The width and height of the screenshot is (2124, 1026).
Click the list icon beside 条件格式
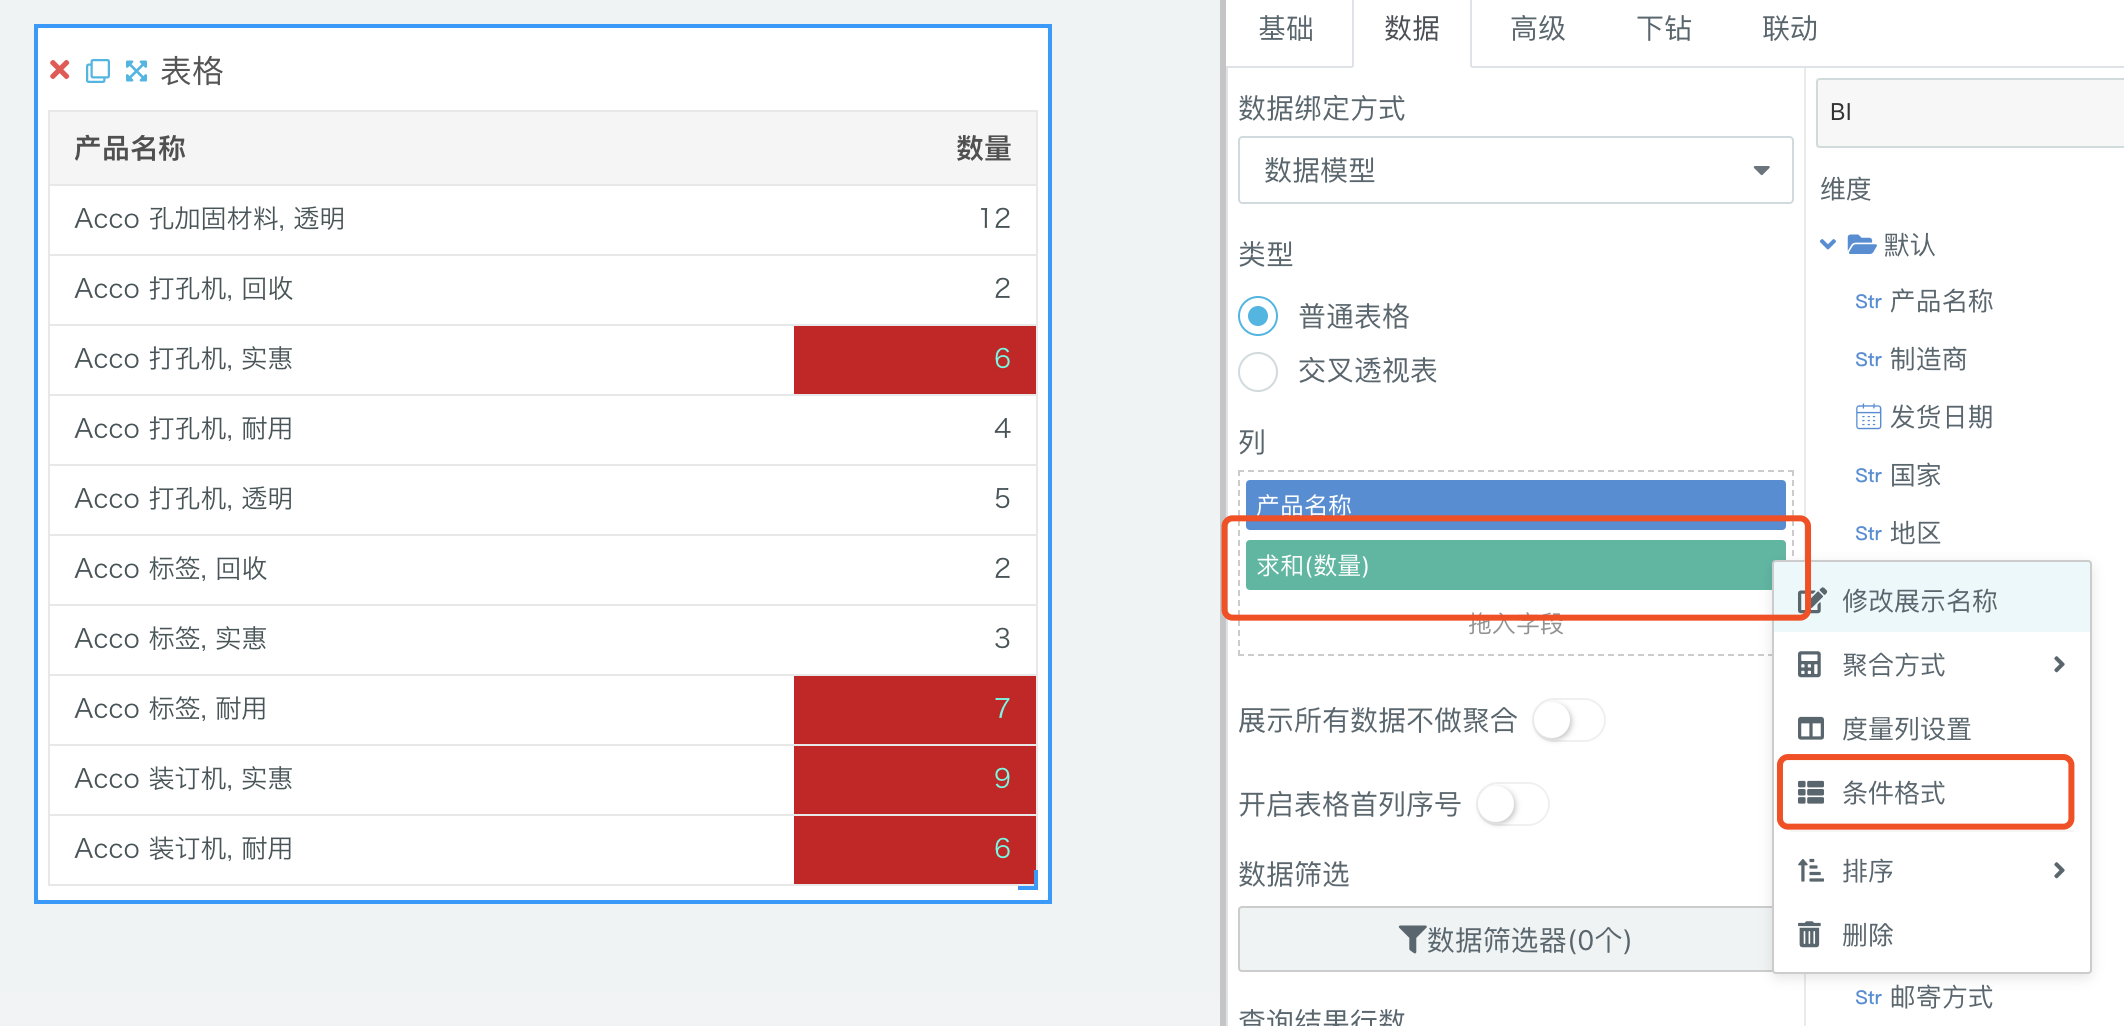1811,793
